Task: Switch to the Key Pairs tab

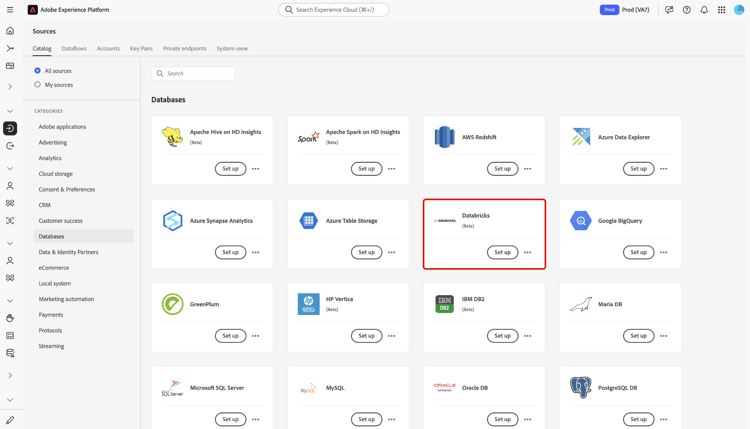Action: point(141,48)
